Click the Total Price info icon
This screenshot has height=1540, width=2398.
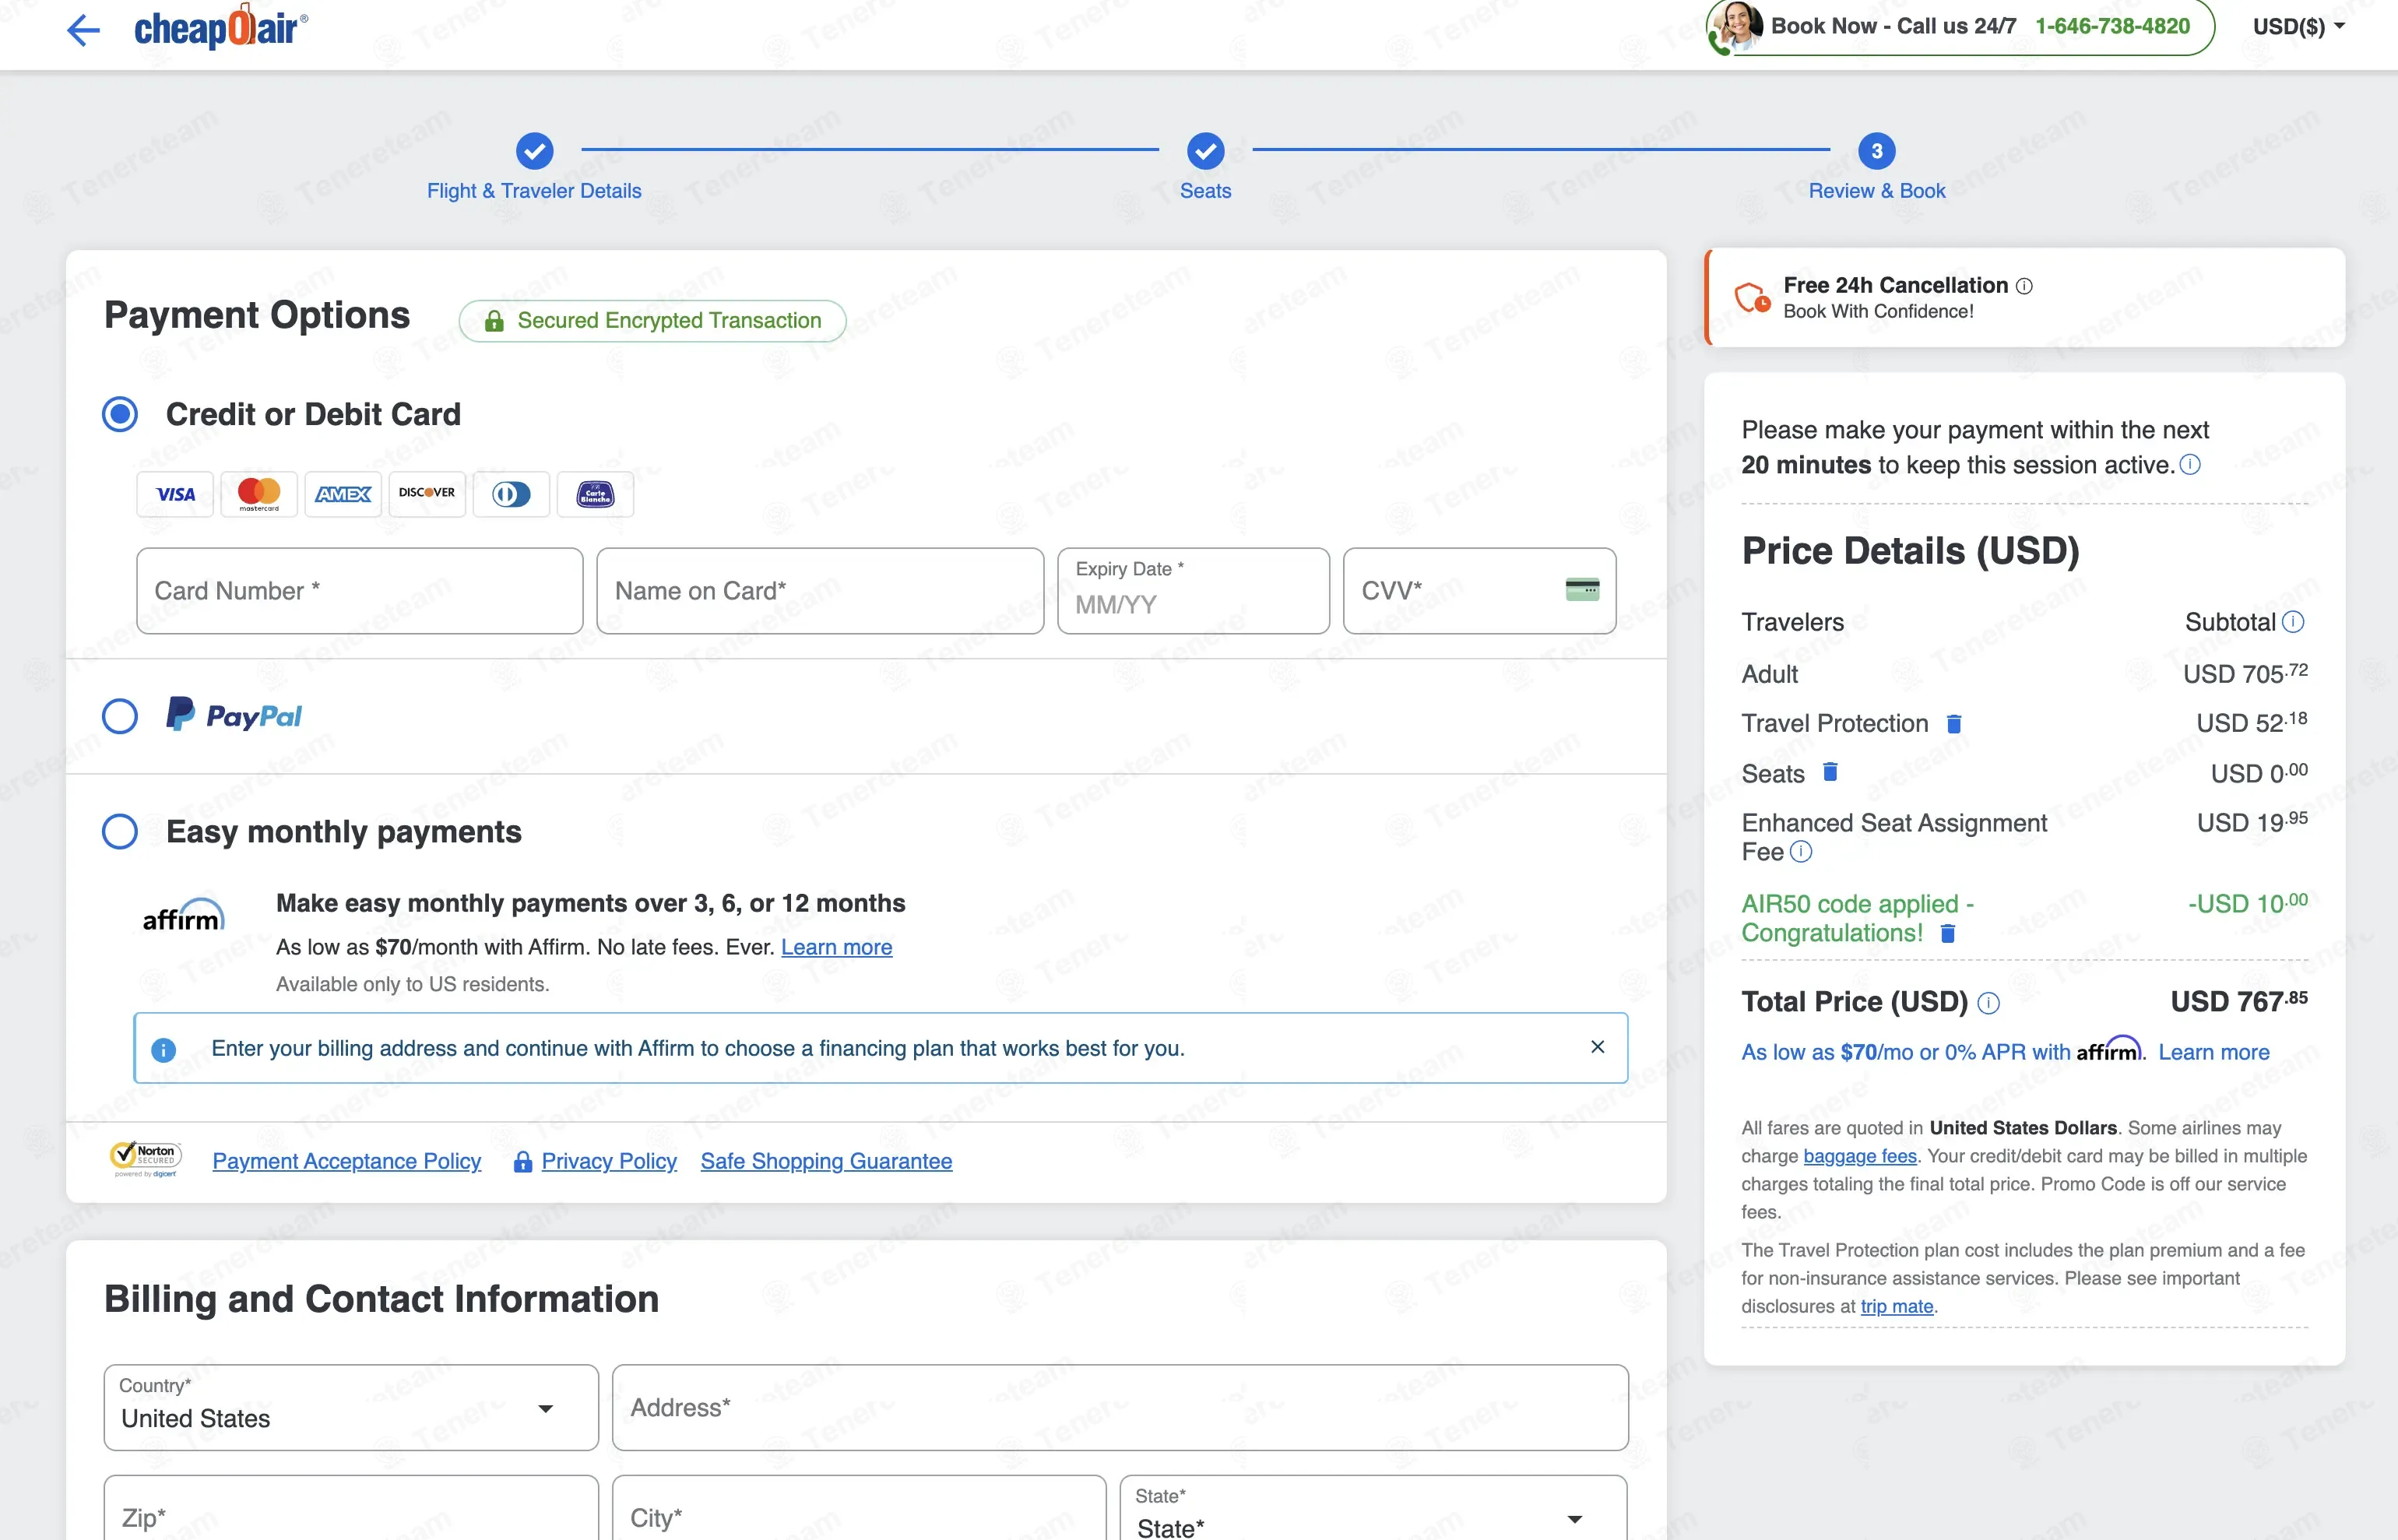(x=1988, y=1003)
